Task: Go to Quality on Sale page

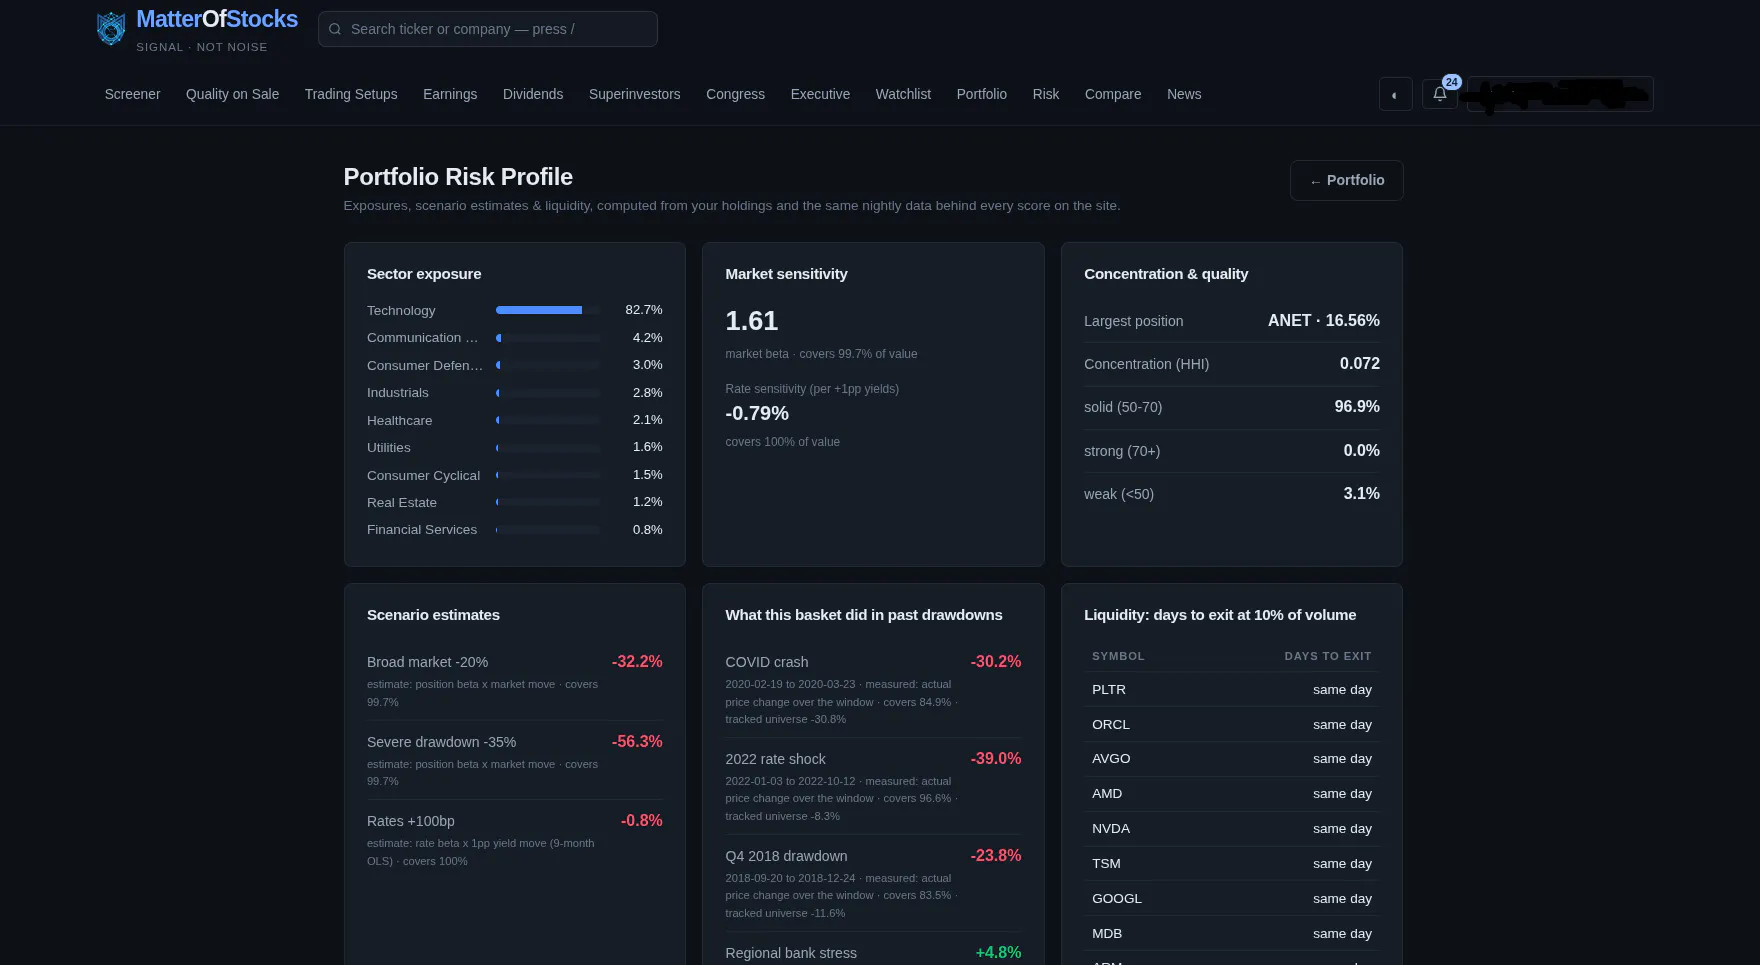Action: pyautogui.click(x=232, y=94)
